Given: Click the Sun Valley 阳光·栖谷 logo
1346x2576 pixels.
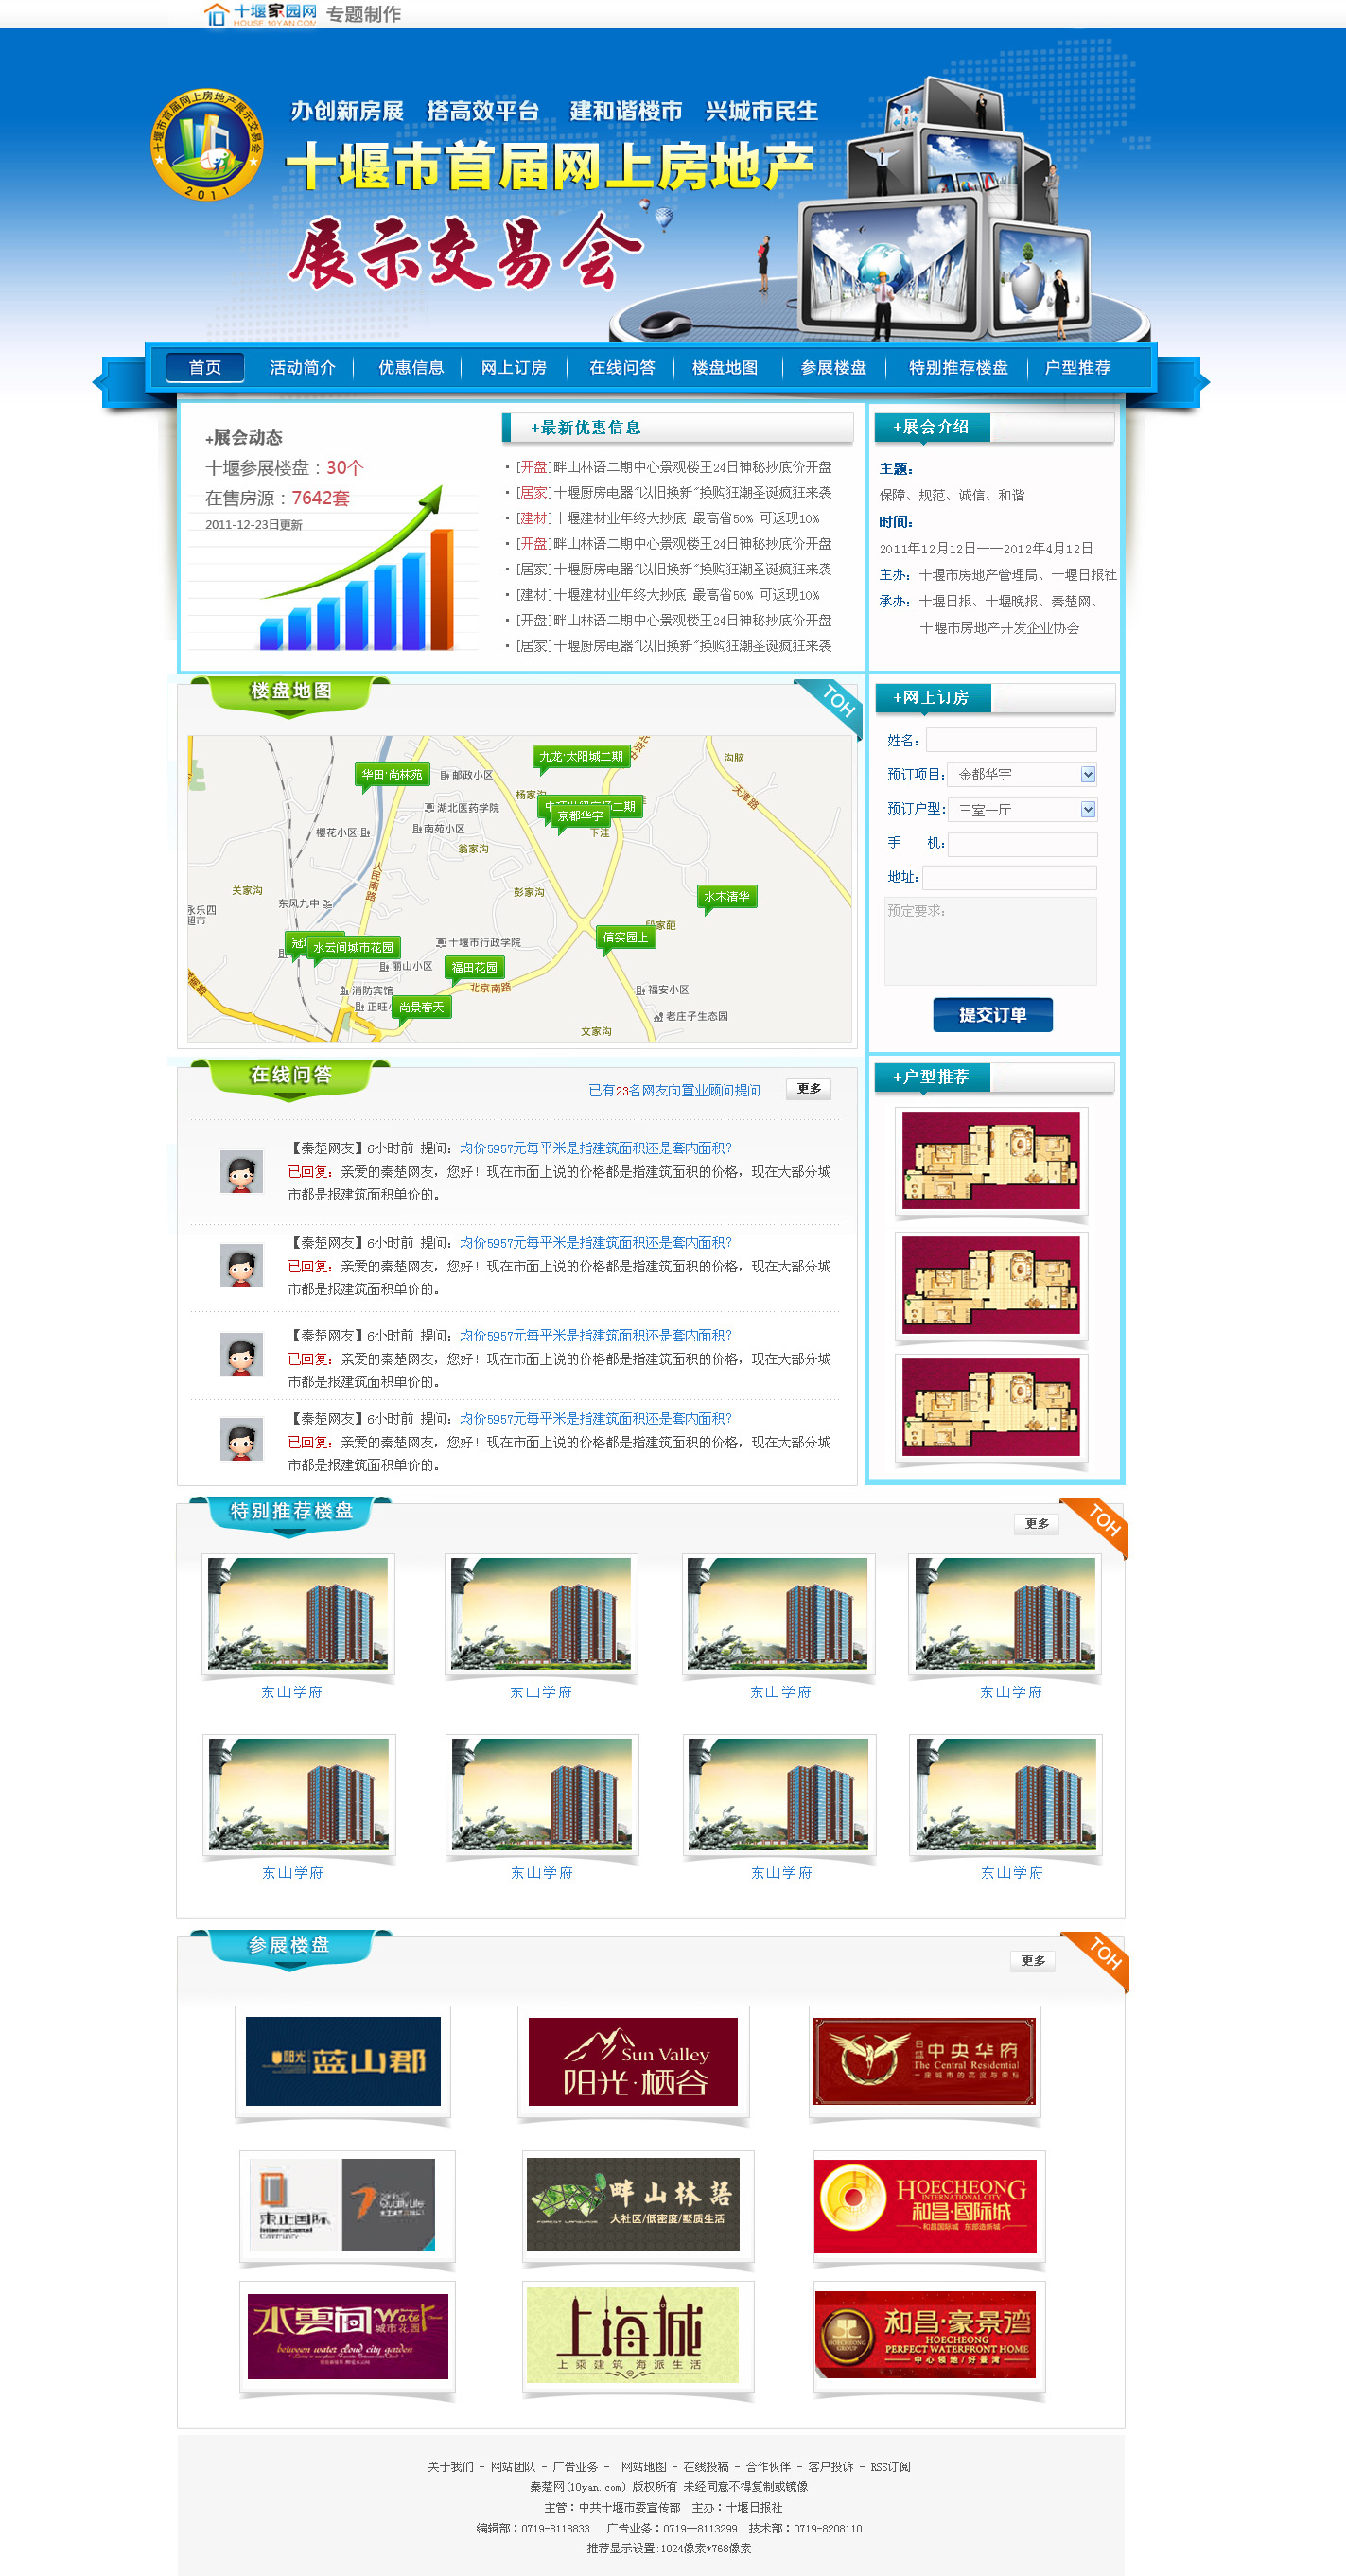Looking at the screenshot, I should click(x=633, y=2061).
